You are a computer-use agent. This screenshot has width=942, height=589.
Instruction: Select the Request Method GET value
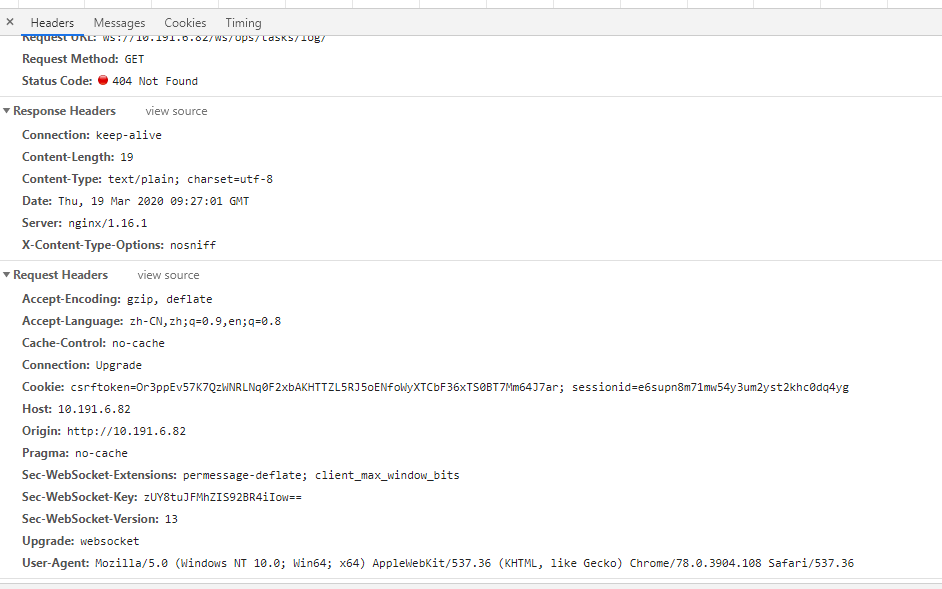[x=134, y=60]
